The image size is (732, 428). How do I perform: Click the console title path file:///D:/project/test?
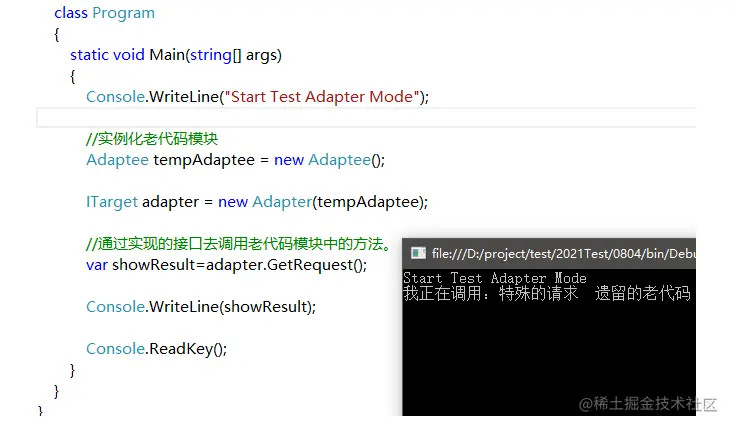(x=563, y=253)
